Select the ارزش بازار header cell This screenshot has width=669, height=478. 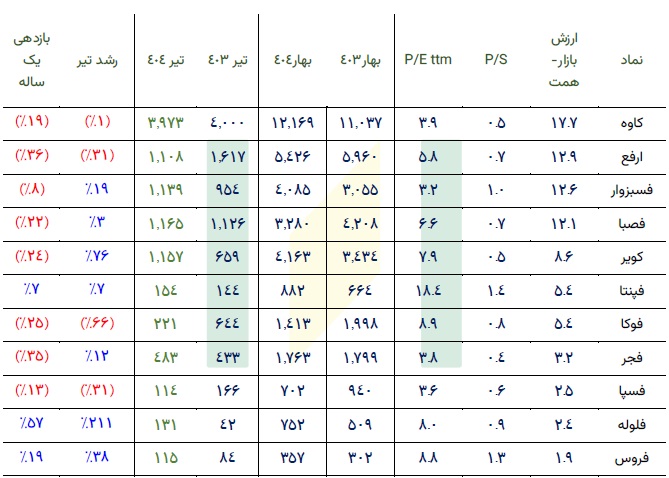coord(564,60)
